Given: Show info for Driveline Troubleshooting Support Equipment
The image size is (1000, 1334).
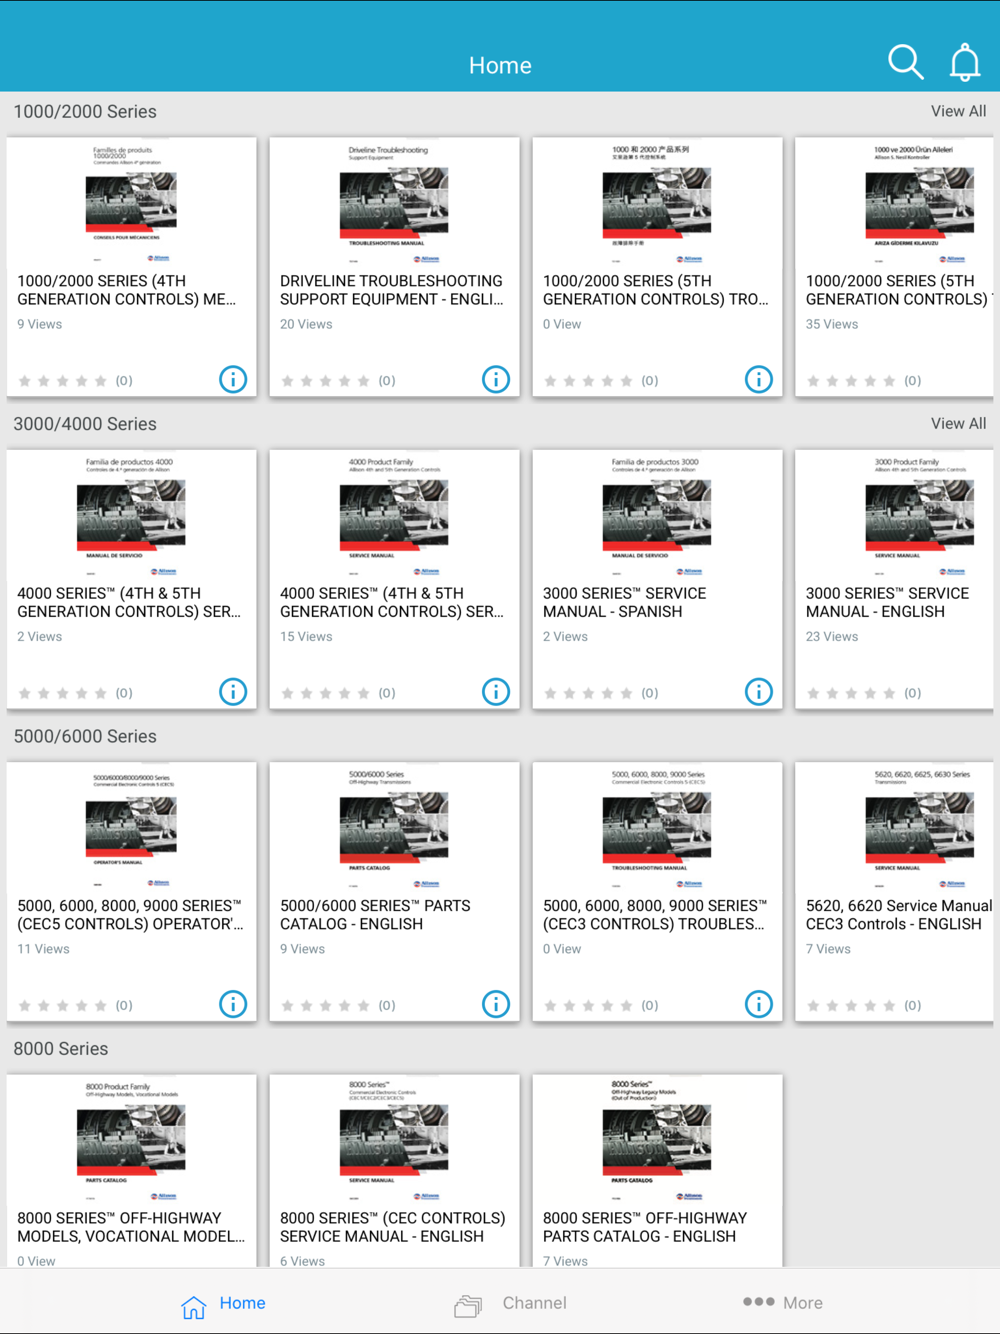Looking at the screenshot, I should click(496, 380).
